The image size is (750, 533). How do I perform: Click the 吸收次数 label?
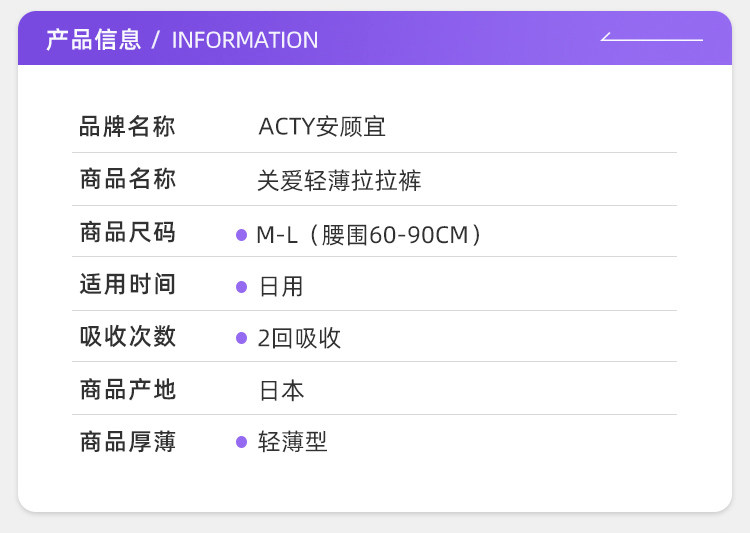click(127, 337)
